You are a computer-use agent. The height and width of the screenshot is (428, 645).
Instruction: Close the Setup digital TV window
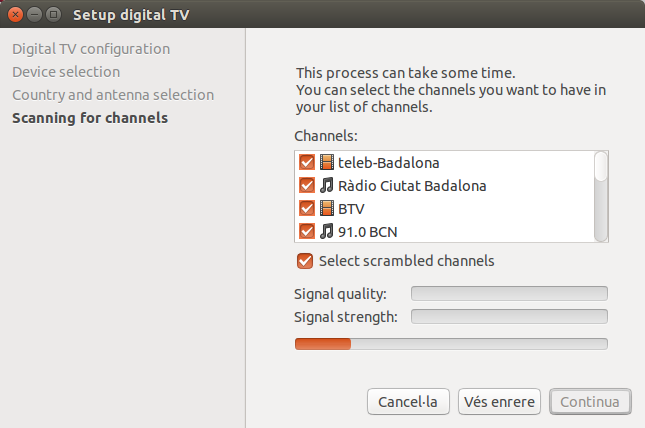pos(14,14)
